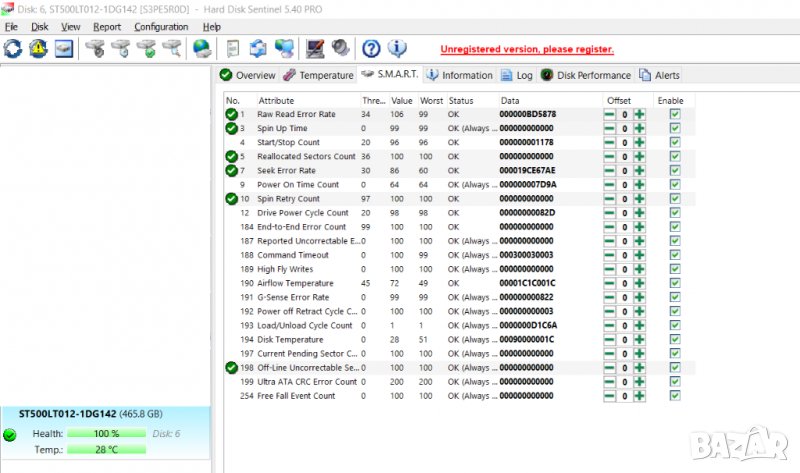Decrease the offset for Reallocated Sectors Count
Viewport: 800px width, 473px height.
[610, 157]
